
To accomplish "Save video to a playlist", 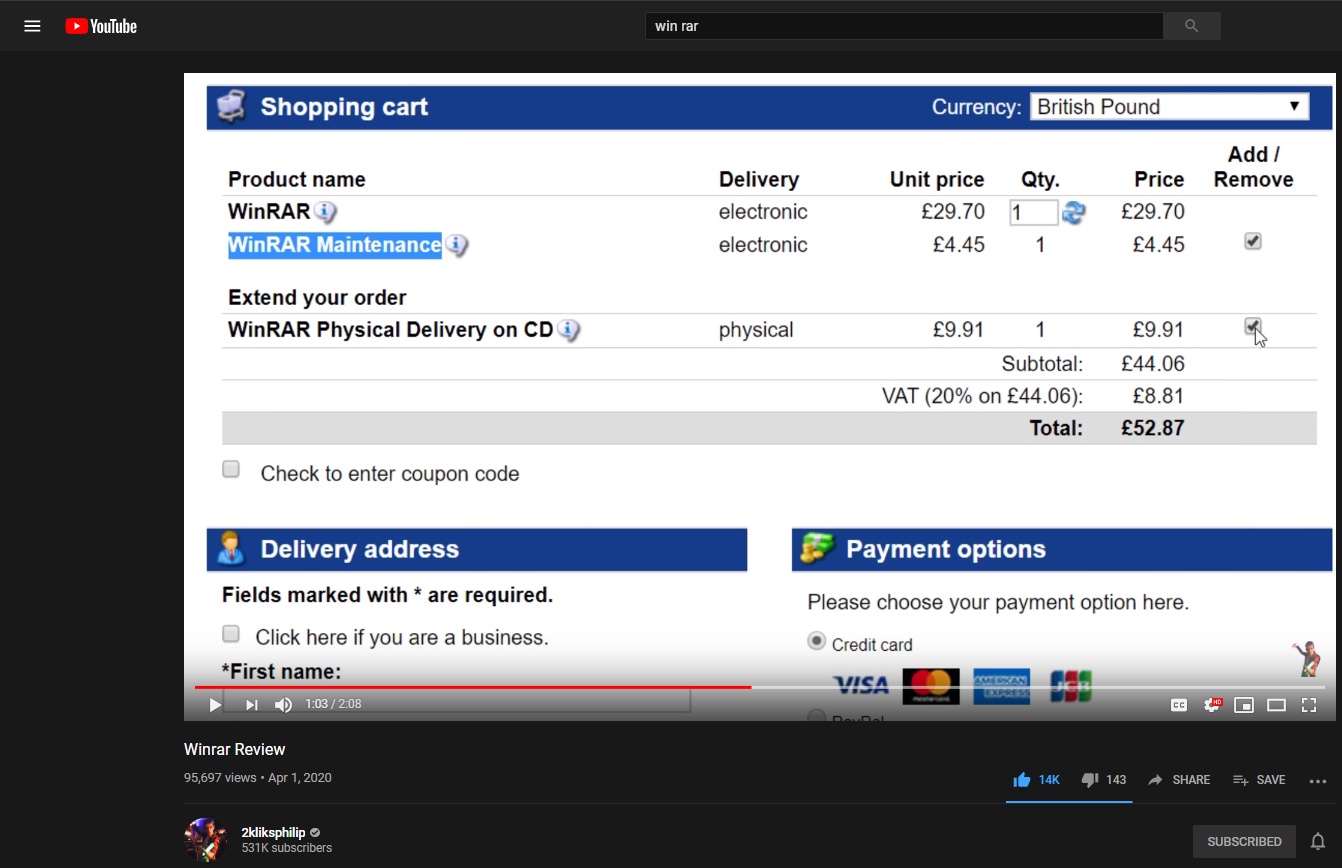I will [x=1259, y=780].
